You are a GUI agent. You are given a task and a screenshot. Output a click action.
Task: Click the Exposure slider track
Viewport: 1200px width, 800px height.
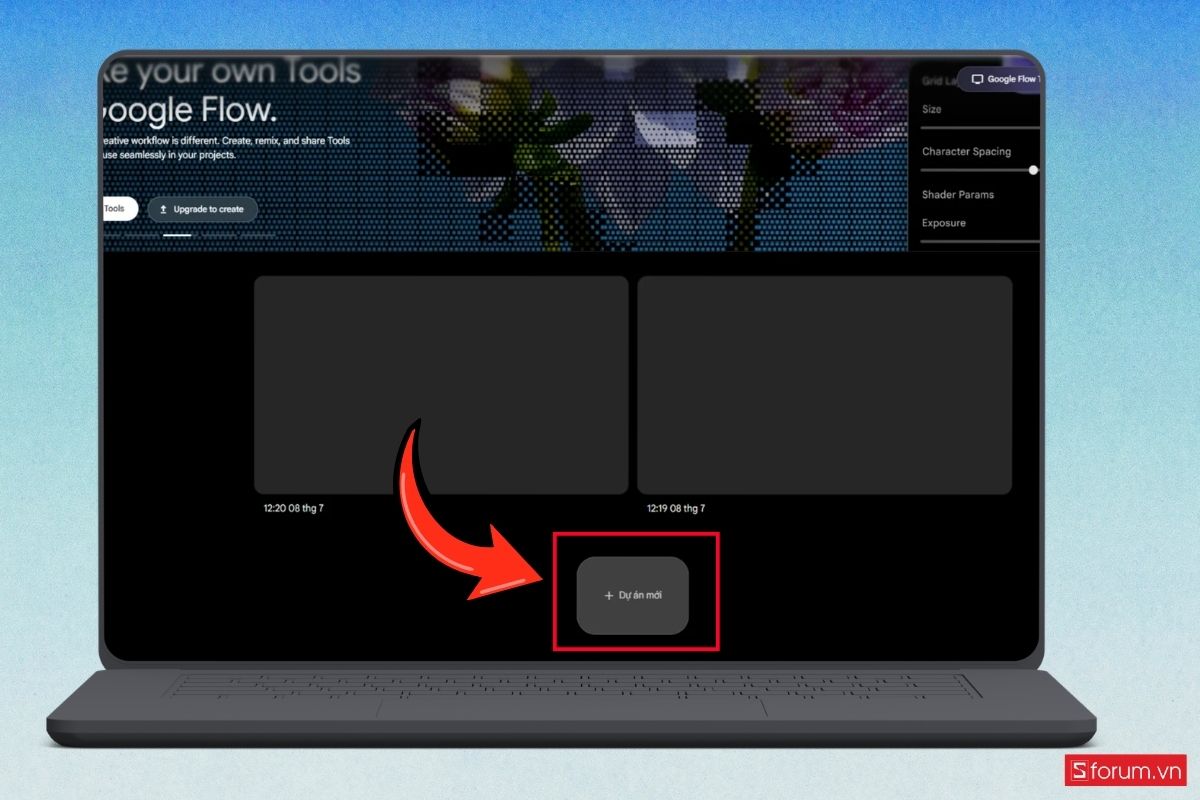tap(980, 241)
